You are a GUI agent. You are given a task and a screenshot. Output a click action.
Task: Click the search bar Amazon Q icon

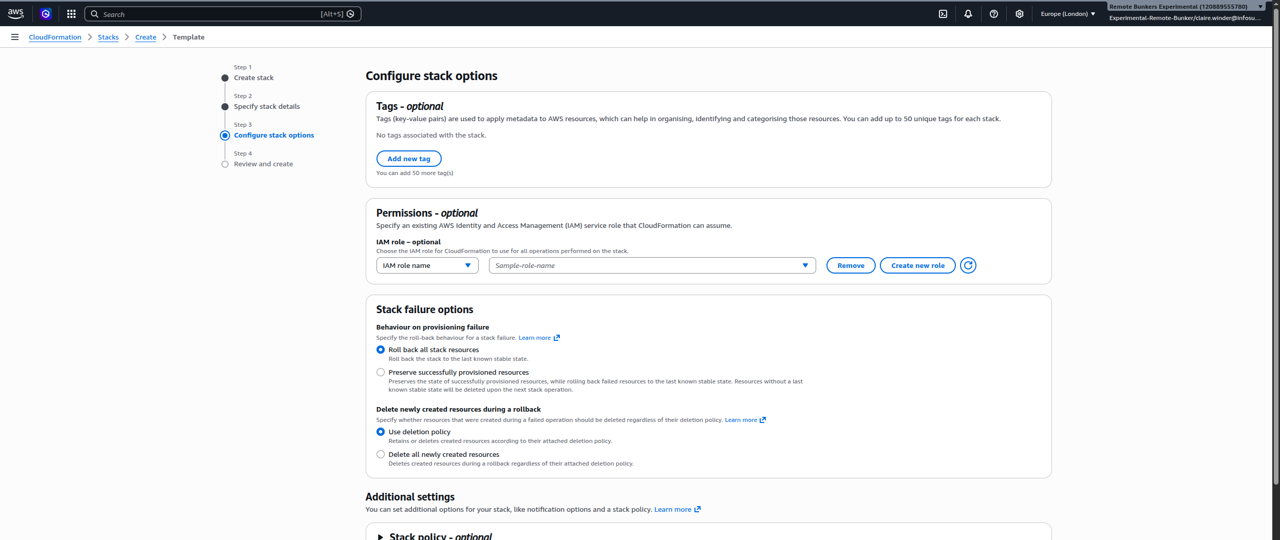pyautogui.click(x=351, y=14)
